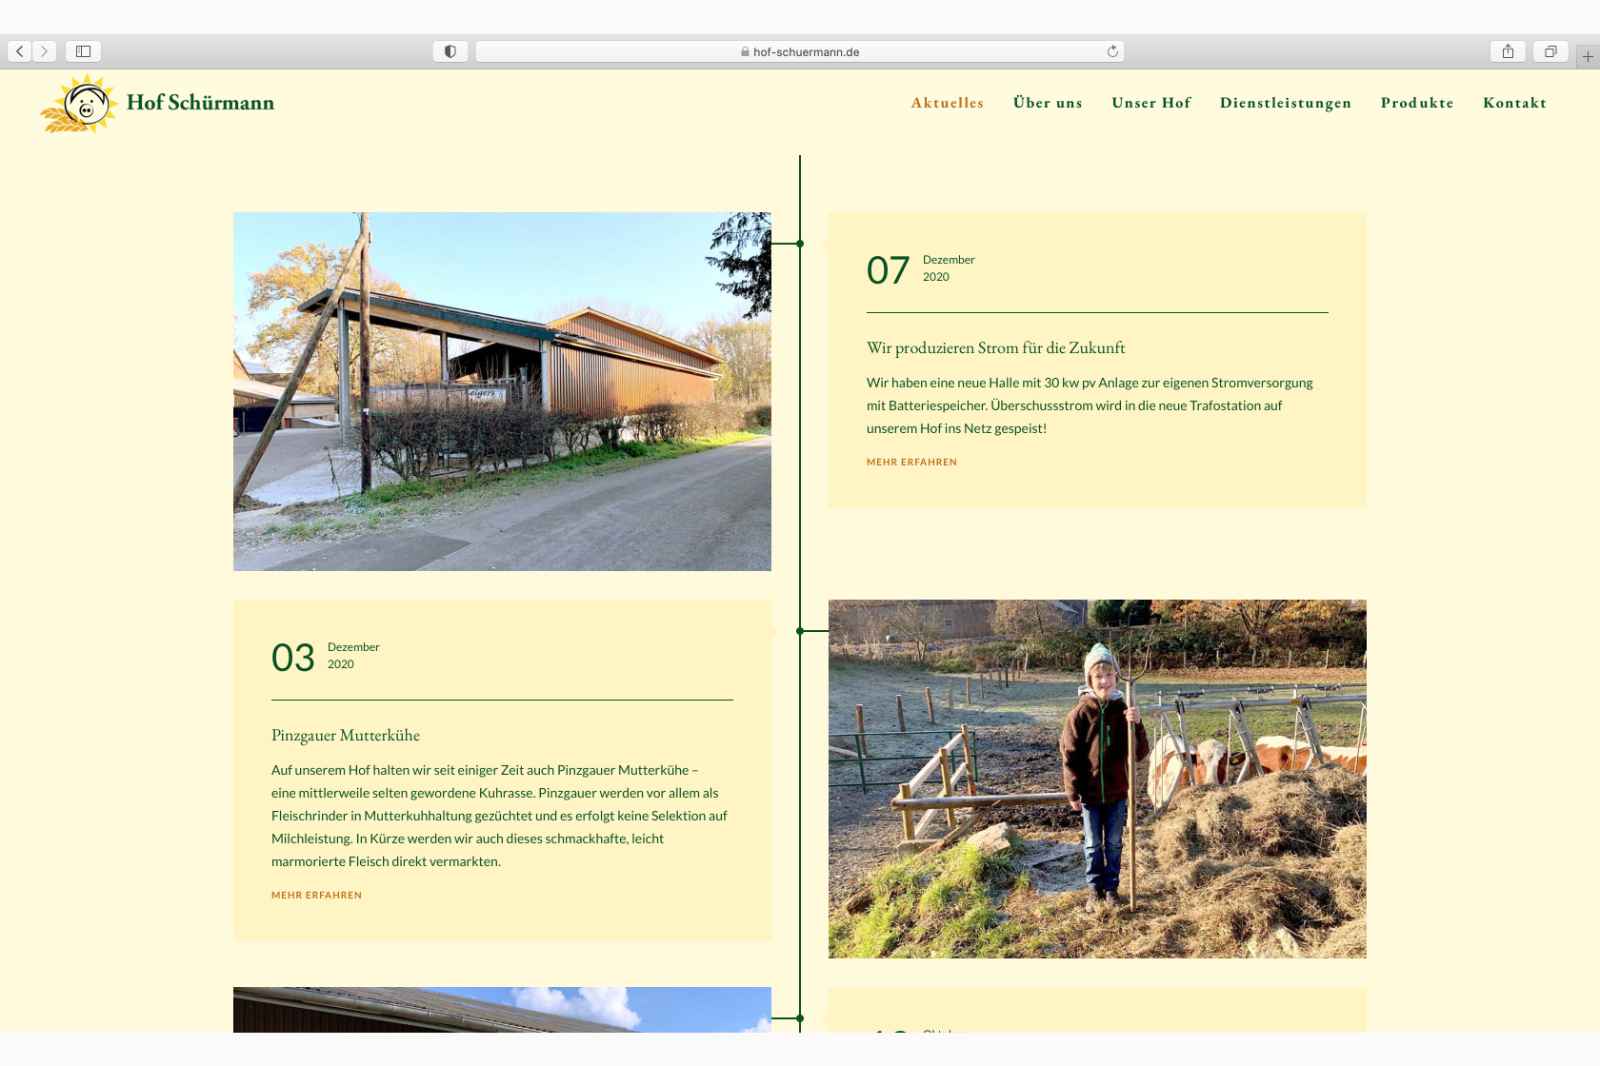Open a new browser tab
Image resolution: width=1600 pixels, height=1066 pixels.
click(1588, 56)
